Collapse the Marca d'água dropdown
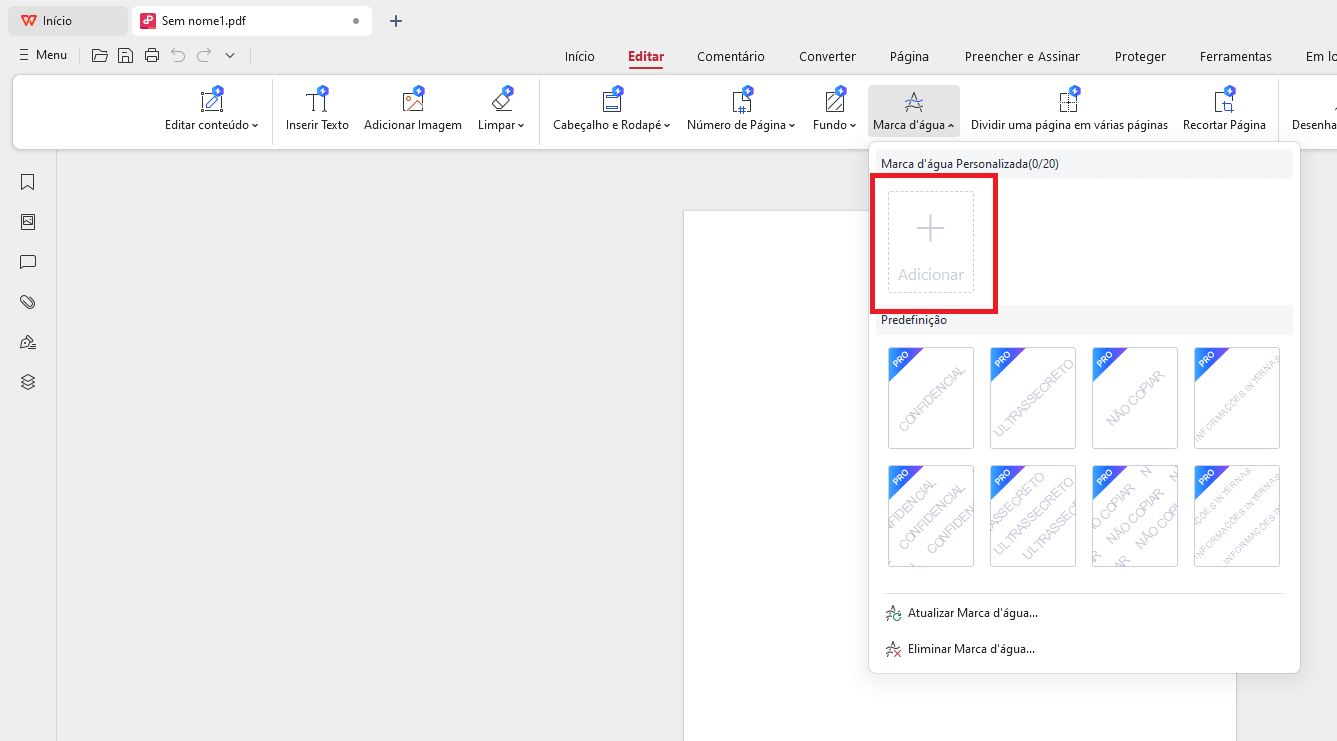The image size is (1337, 741). click(x=913, y=110)
